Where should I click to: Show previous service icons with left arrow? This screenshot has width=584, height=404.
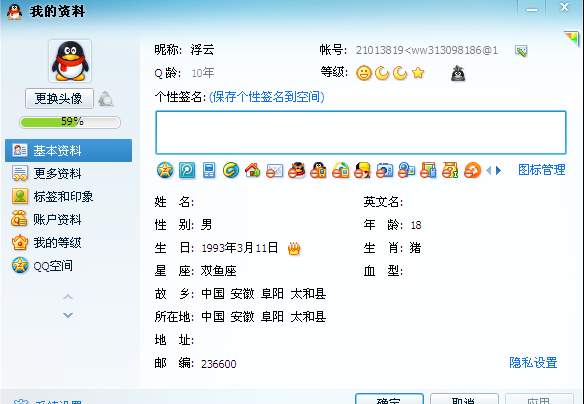coord(489,171)
